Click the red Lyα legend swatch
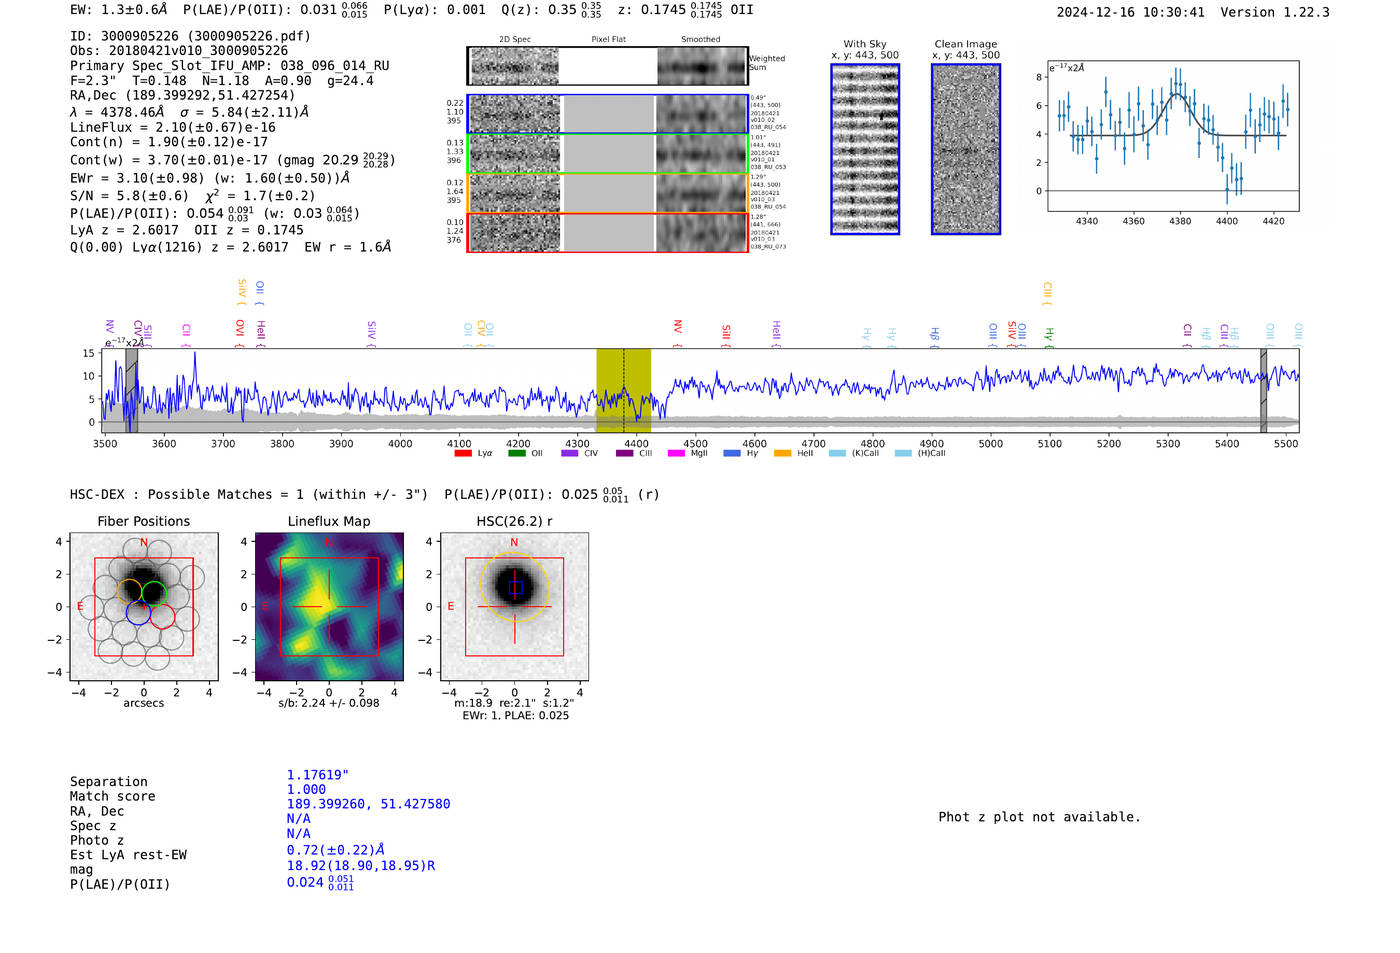Screen dimensions: 1400x953 [462, 454]
